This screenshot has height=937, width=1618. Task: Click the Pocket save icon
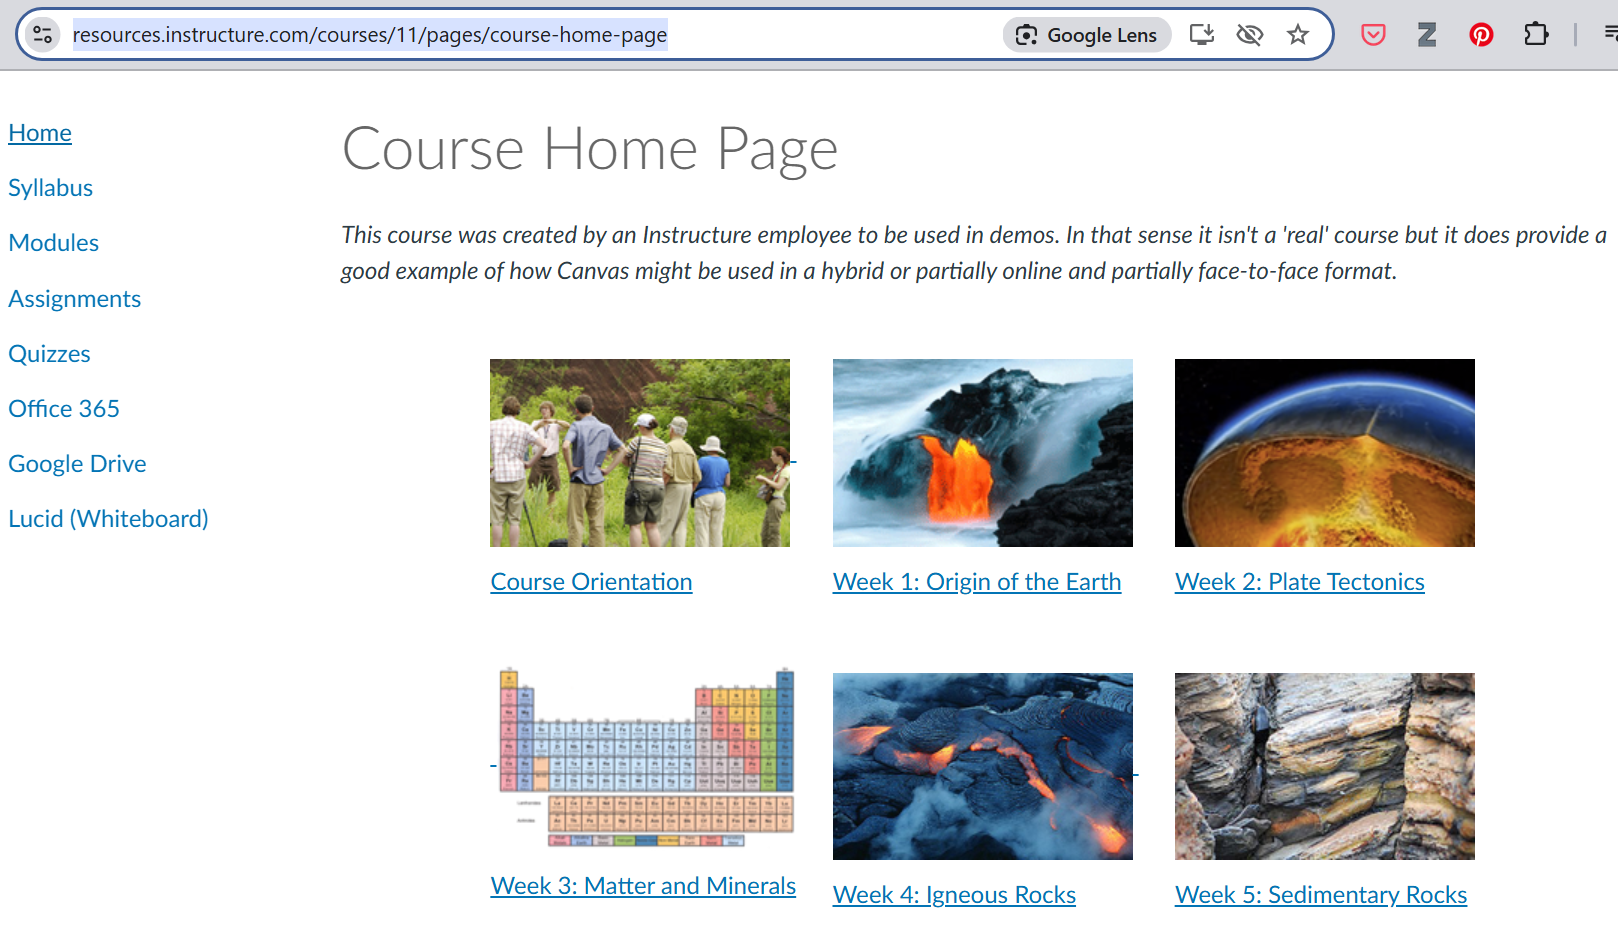[1372, 34]
